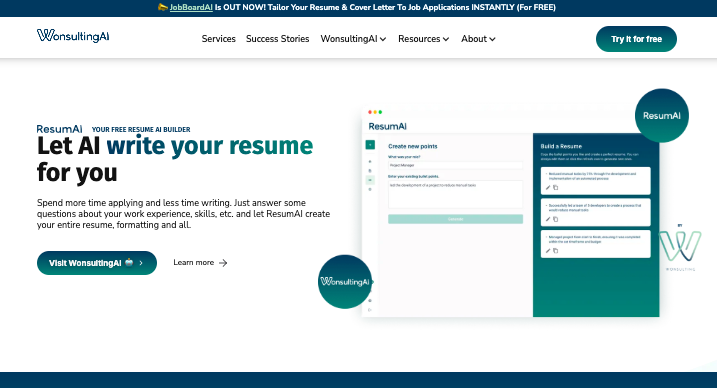Screen dimensions: 717x388
Task: Click the robot emoji on Visit button
Action: click(129, 262)
